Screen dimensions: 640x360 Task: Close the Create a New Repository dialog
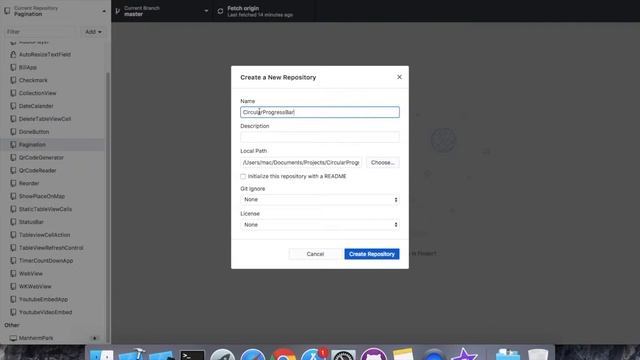399,77
